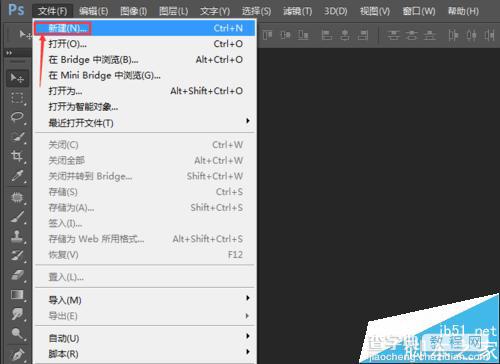The height and width of the screenshot is (364, 500).
Task: Click 关闭并转到 Bridge... entry
Action: [145, 176]
